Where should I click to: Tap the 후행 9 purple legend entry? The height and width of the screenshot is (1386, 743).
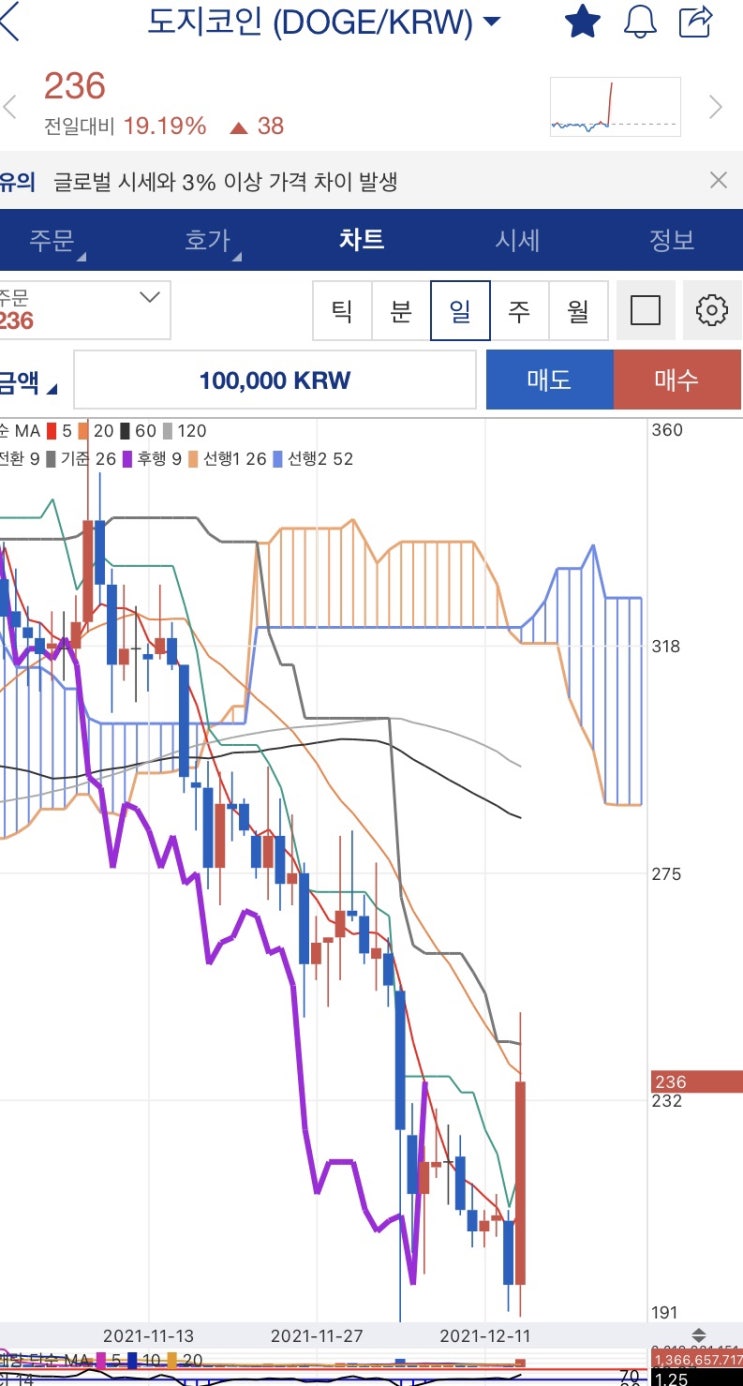150,459
